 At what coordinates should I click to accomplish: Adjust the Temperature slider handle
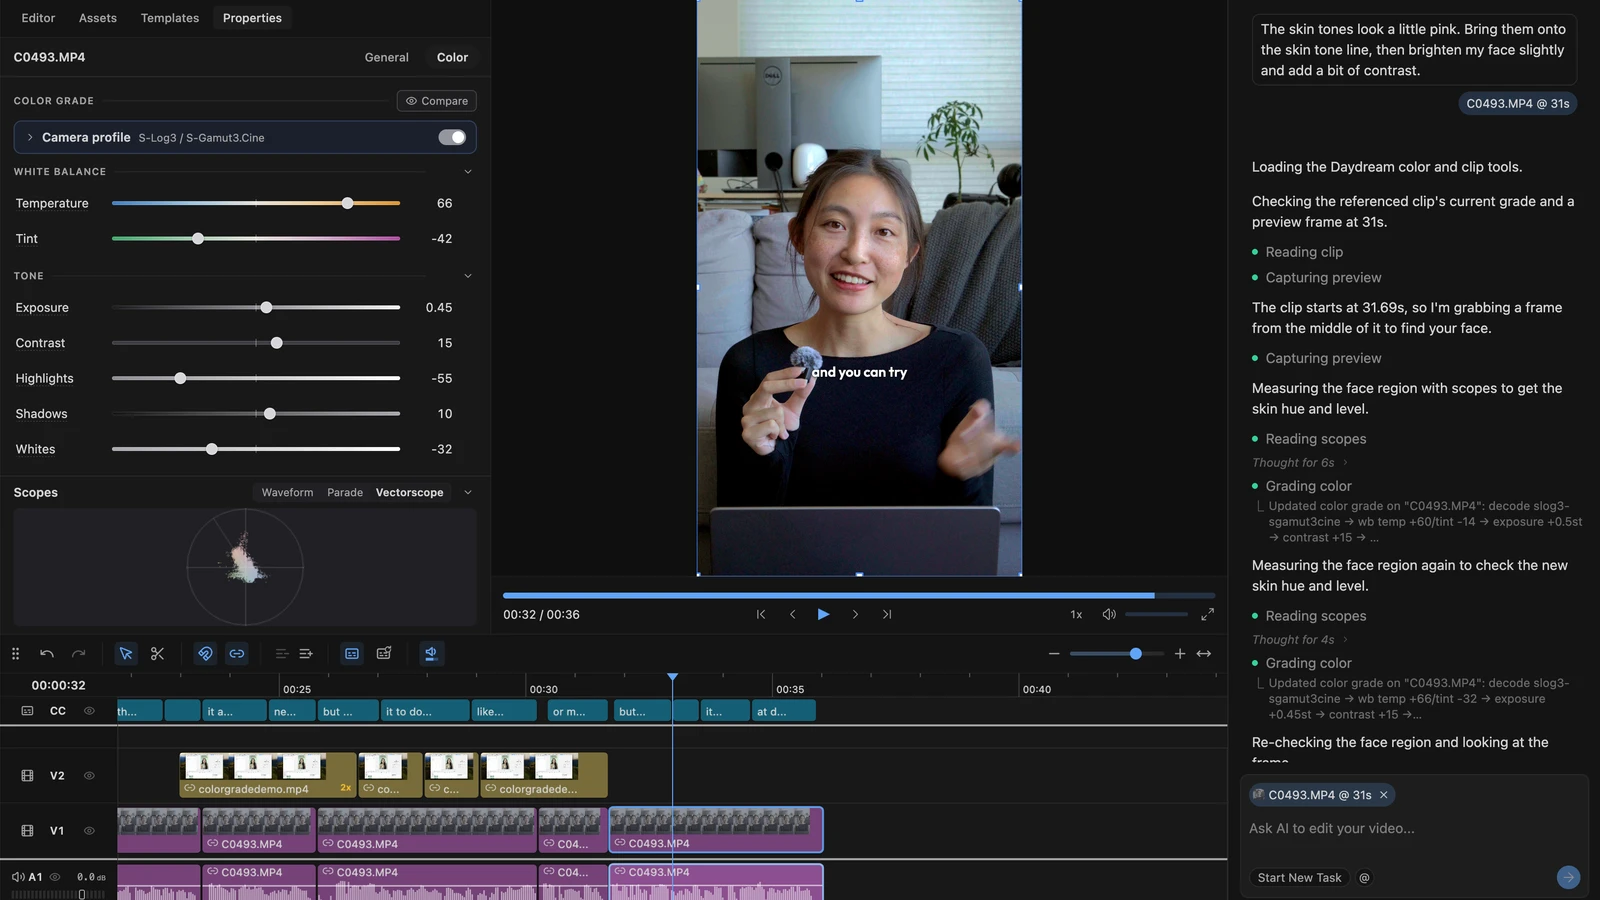point(347,203)
